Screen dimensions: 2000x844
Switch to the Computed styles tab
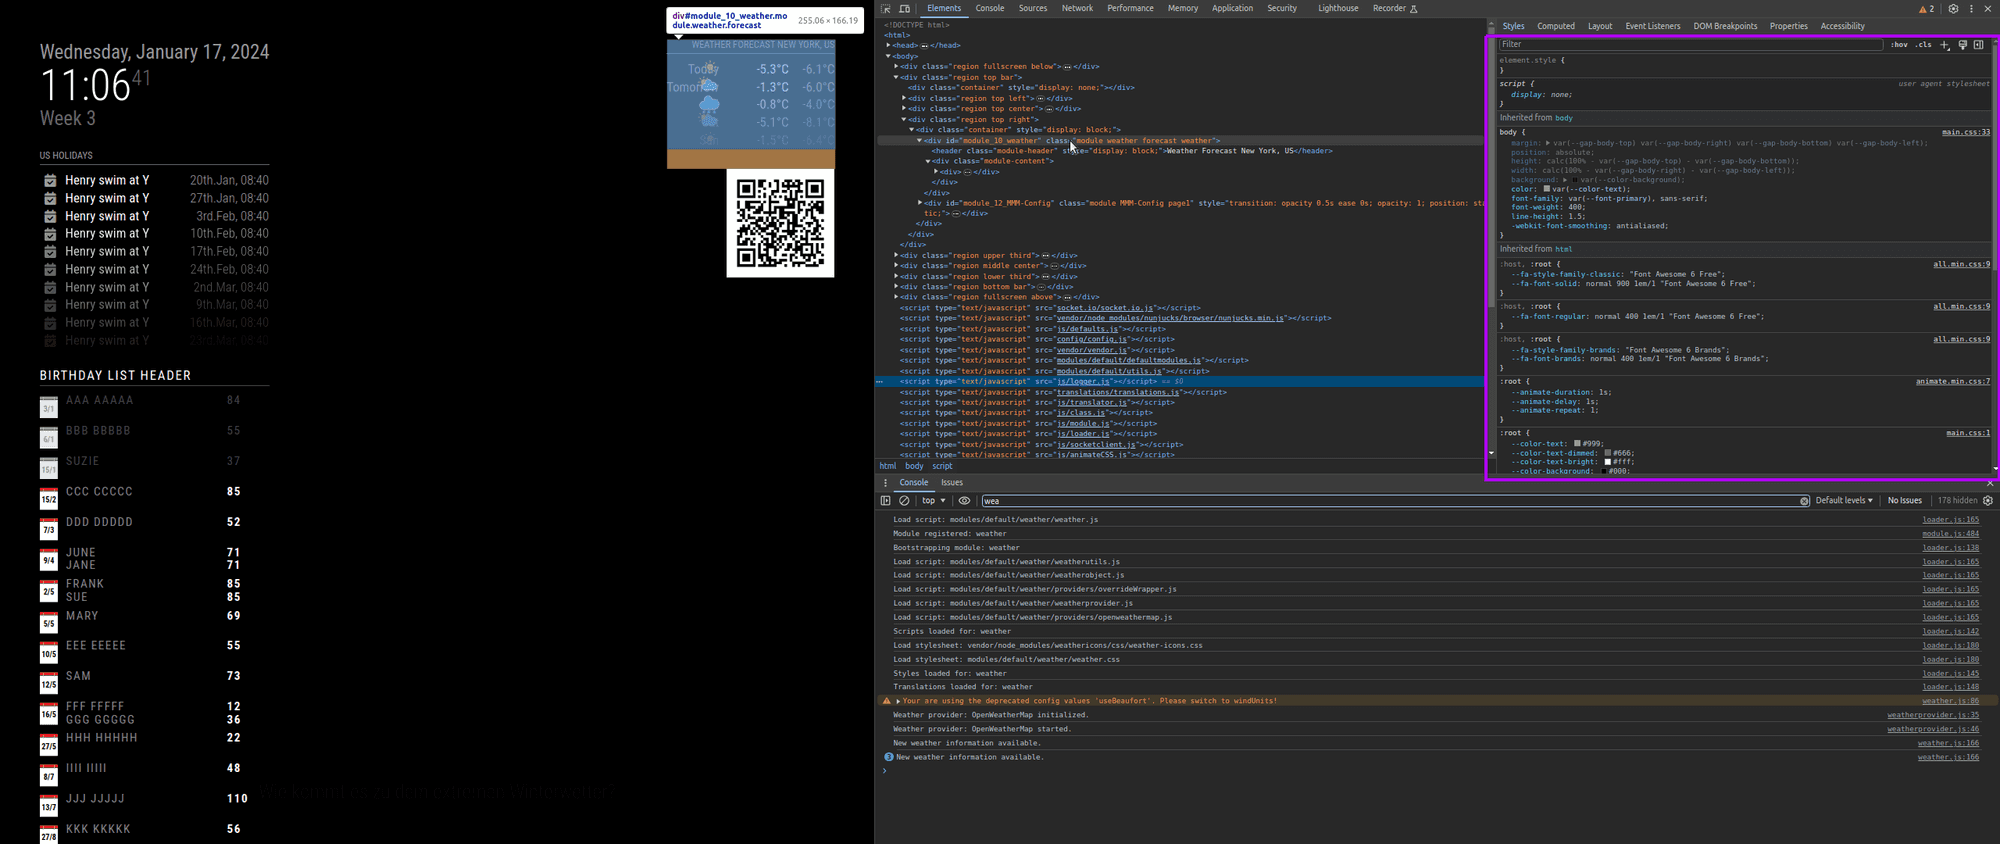coord(1556,26)
